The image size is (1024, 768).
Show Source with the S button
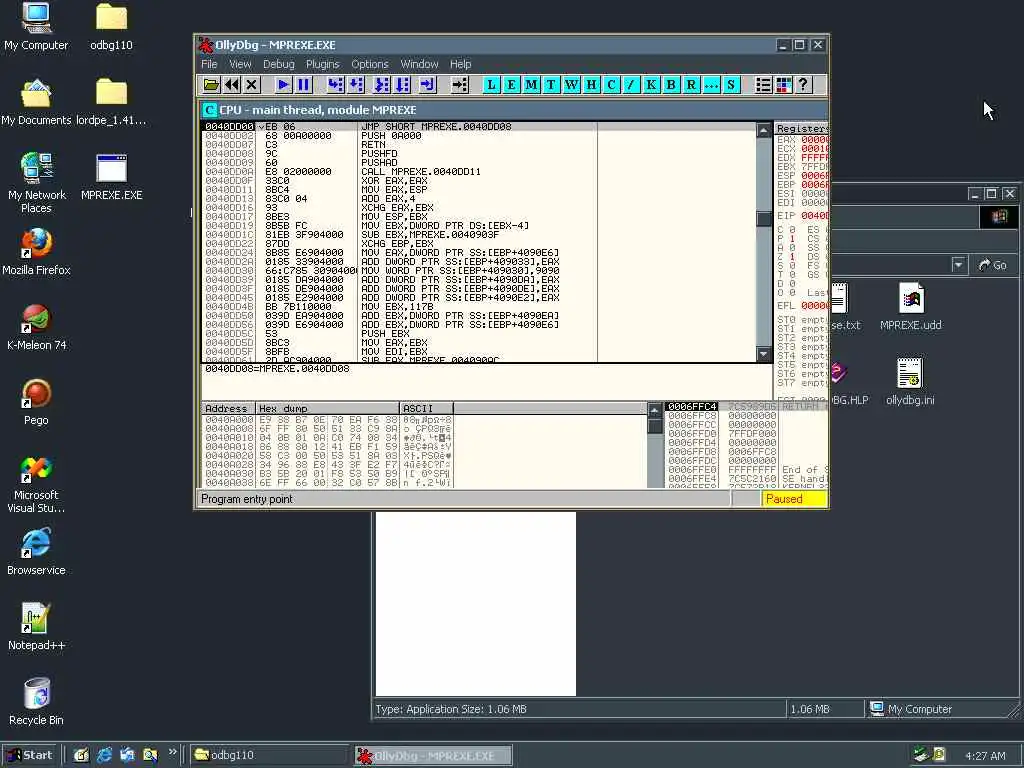coord(731,85)
